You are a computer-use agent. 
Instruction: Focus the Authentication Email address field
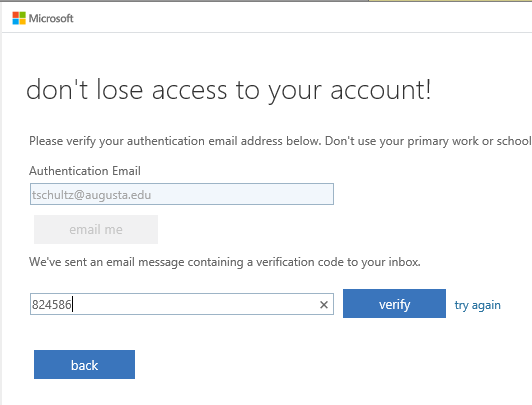[182, 194]
